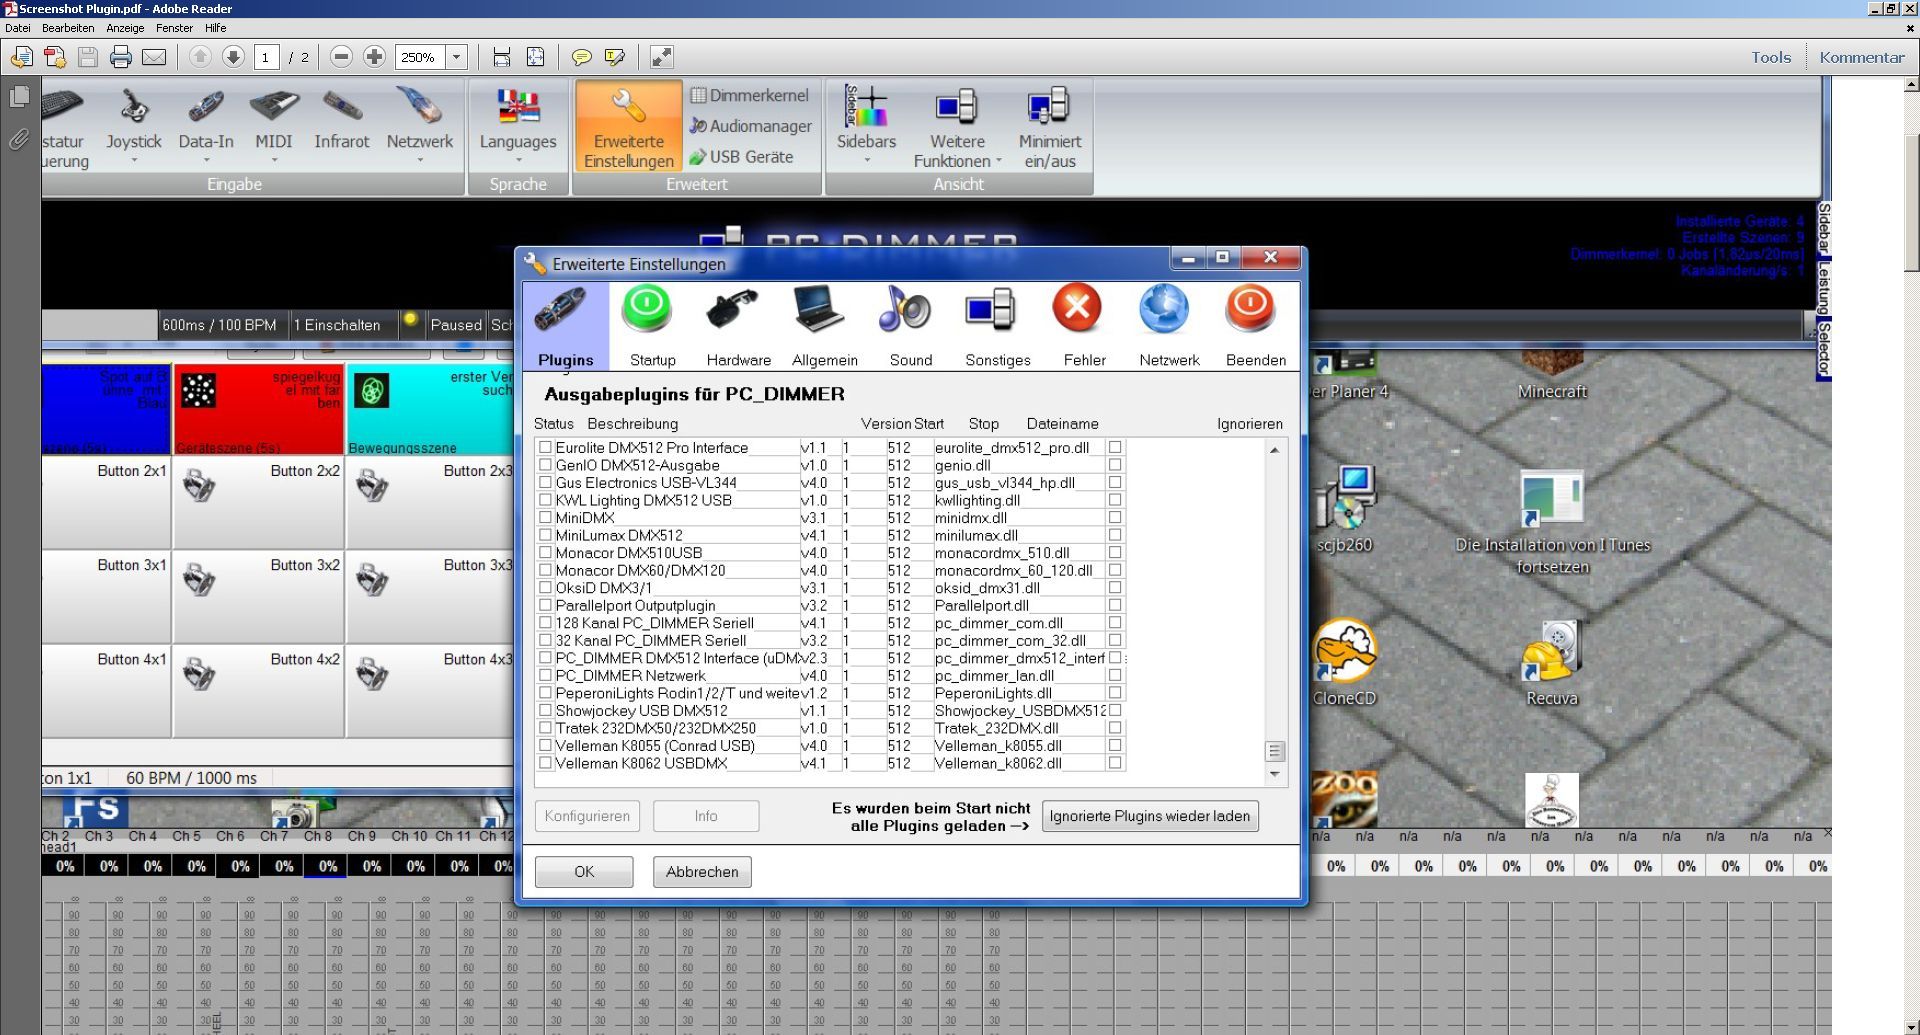Open the Bearbeiten menu
Image resolution: width=1920 pixels, height=1035 pixels.
[x=68, y=28]
